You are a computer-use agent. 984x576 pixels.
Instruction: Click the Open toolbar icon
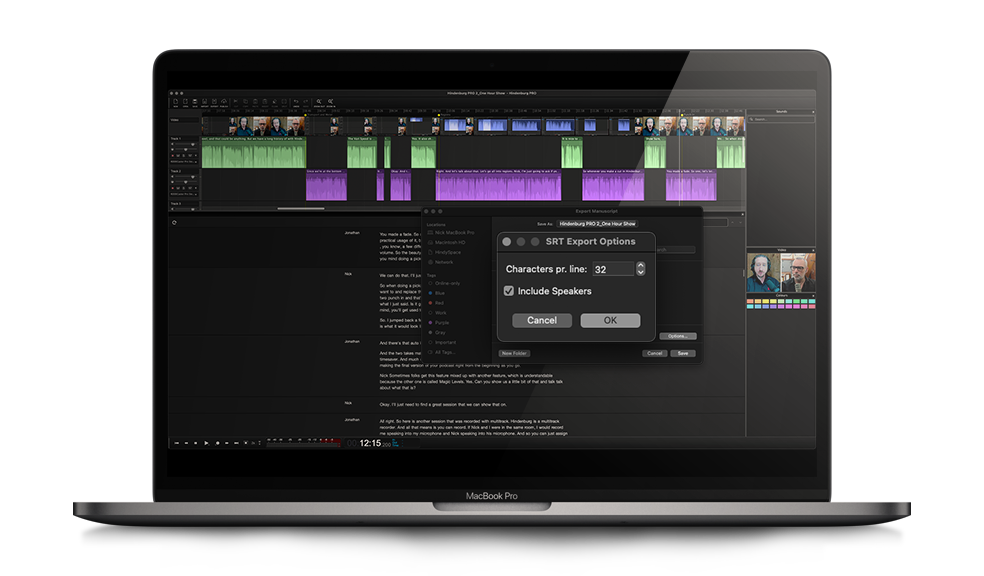coord(185,102)
